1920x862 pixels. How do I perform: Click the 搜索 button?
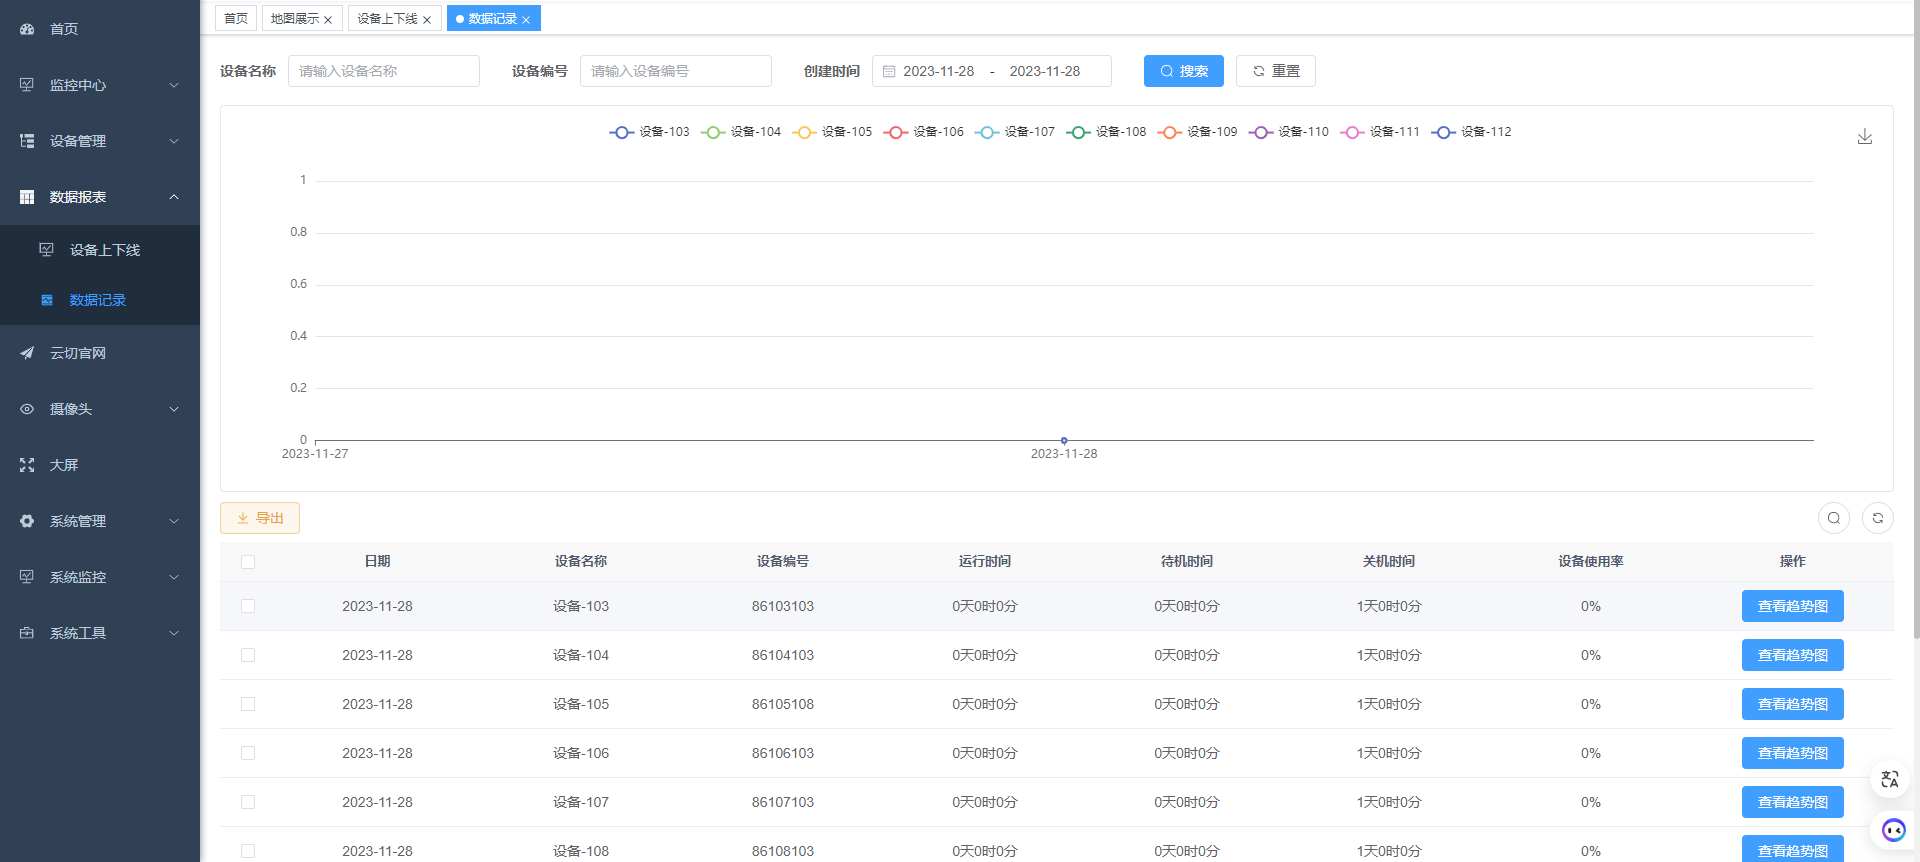pos(1184,71)
